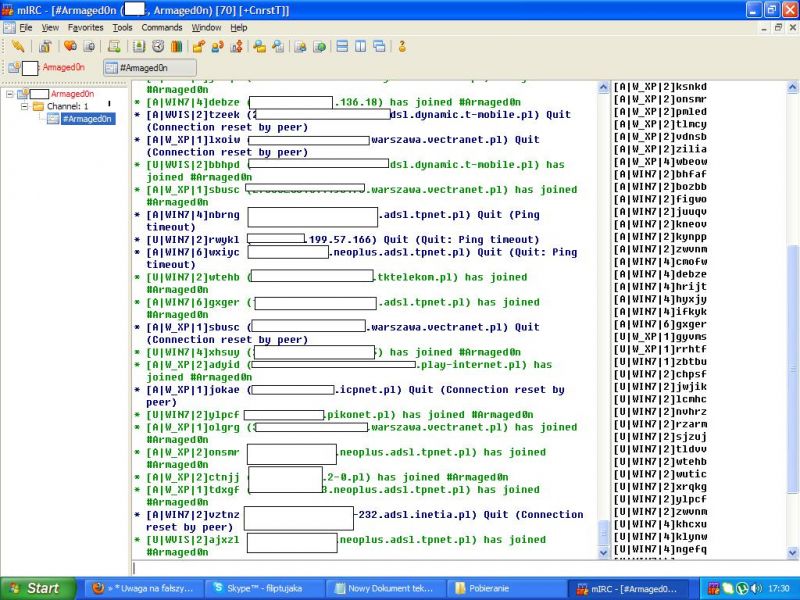The image size is (800, 600).
Task: Click the DCC Chat people toolbar icon
Action: [218, 47]
